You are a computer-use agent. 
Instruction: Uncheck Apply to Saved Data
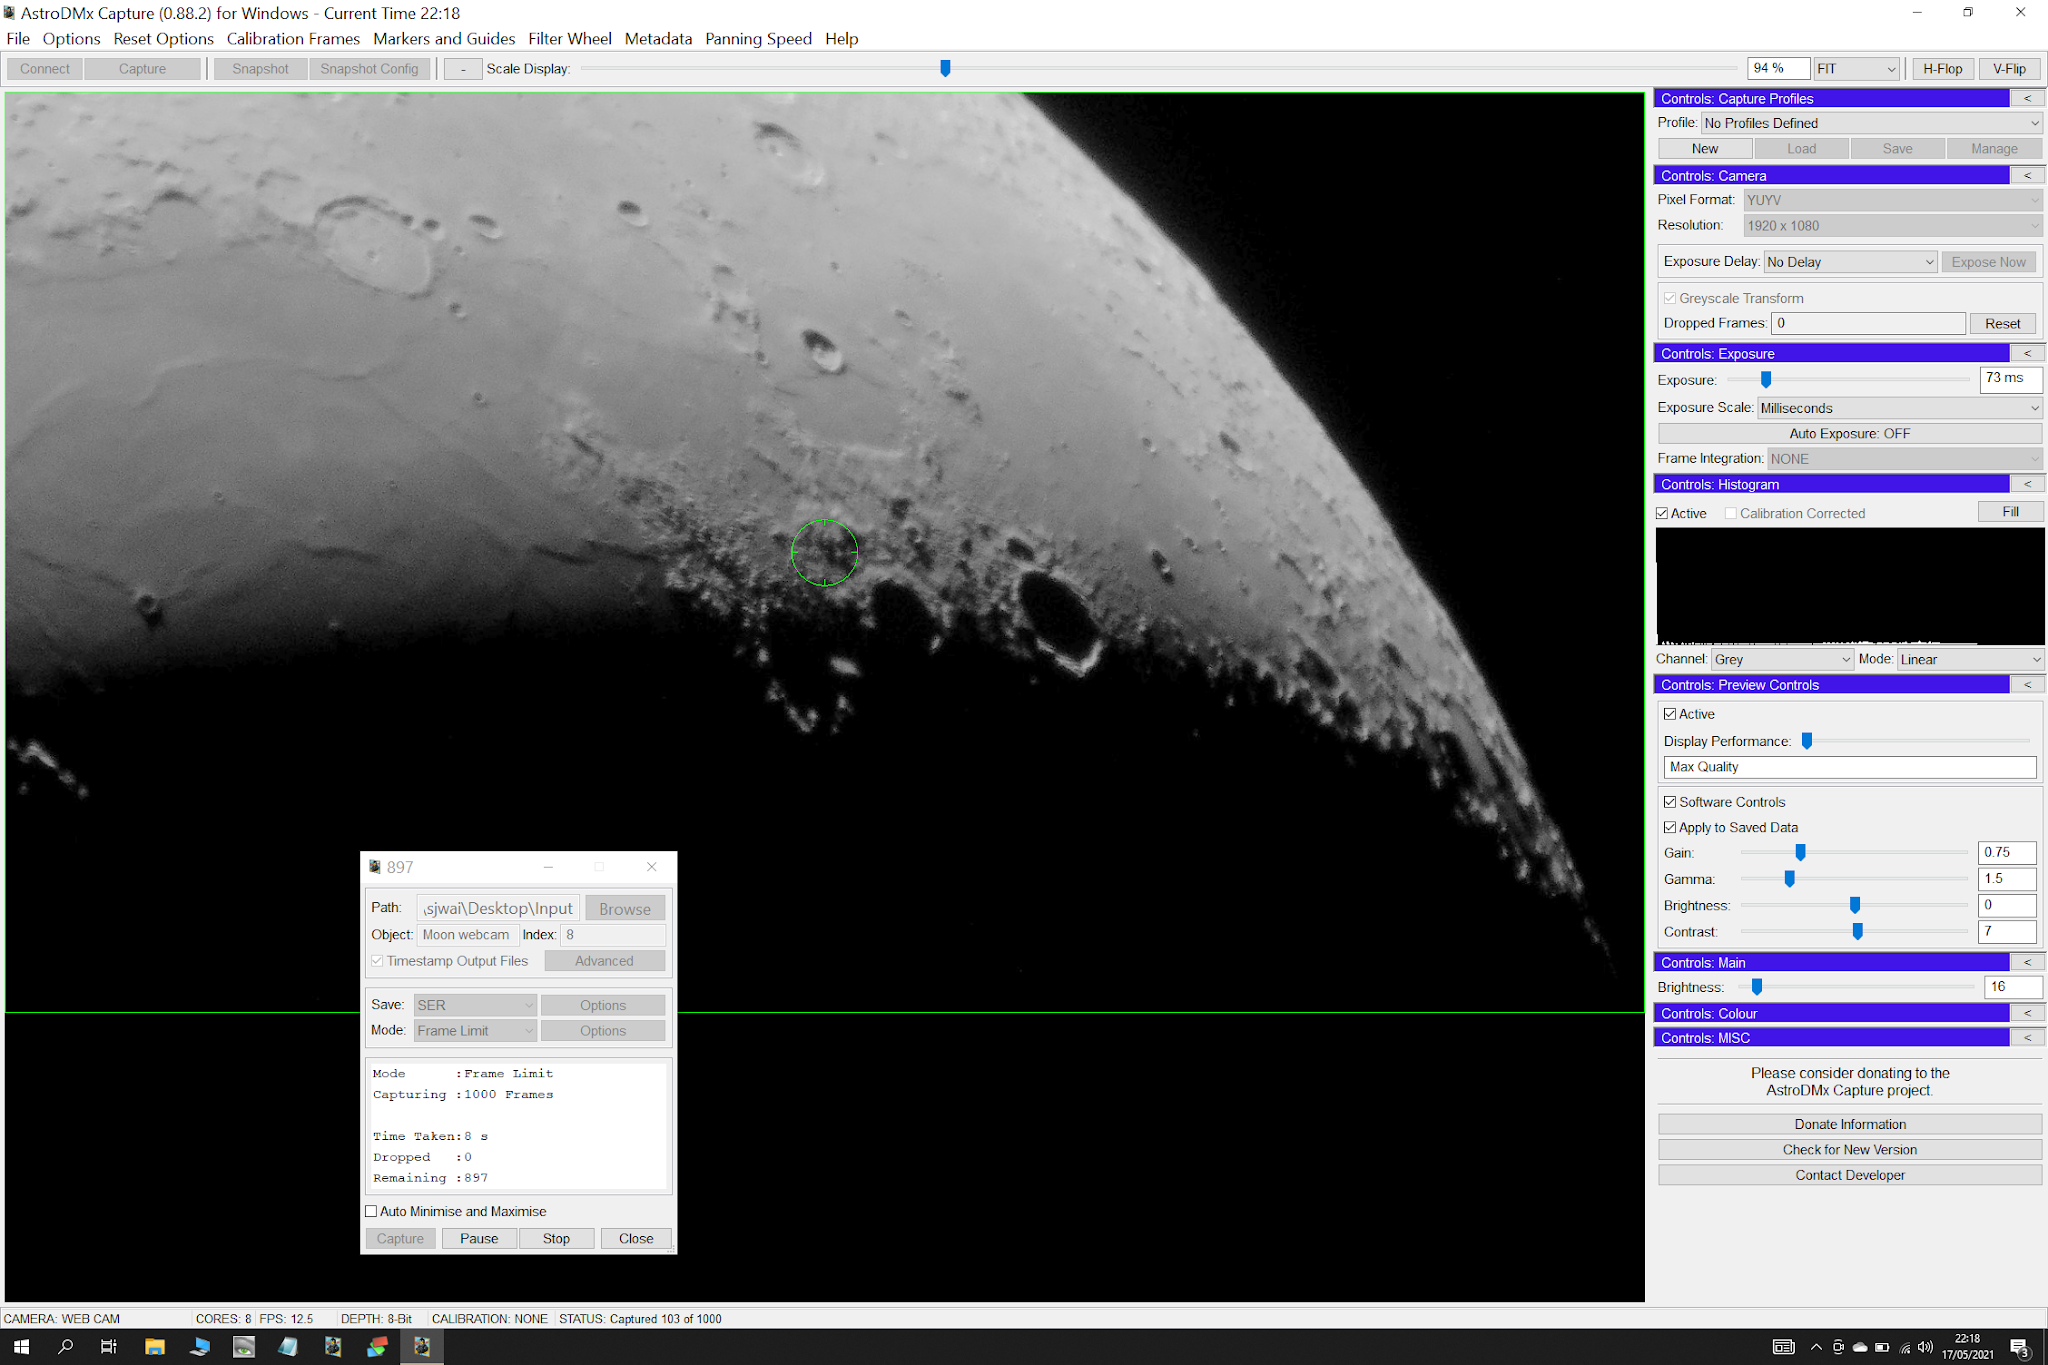tap(1670, 827)
